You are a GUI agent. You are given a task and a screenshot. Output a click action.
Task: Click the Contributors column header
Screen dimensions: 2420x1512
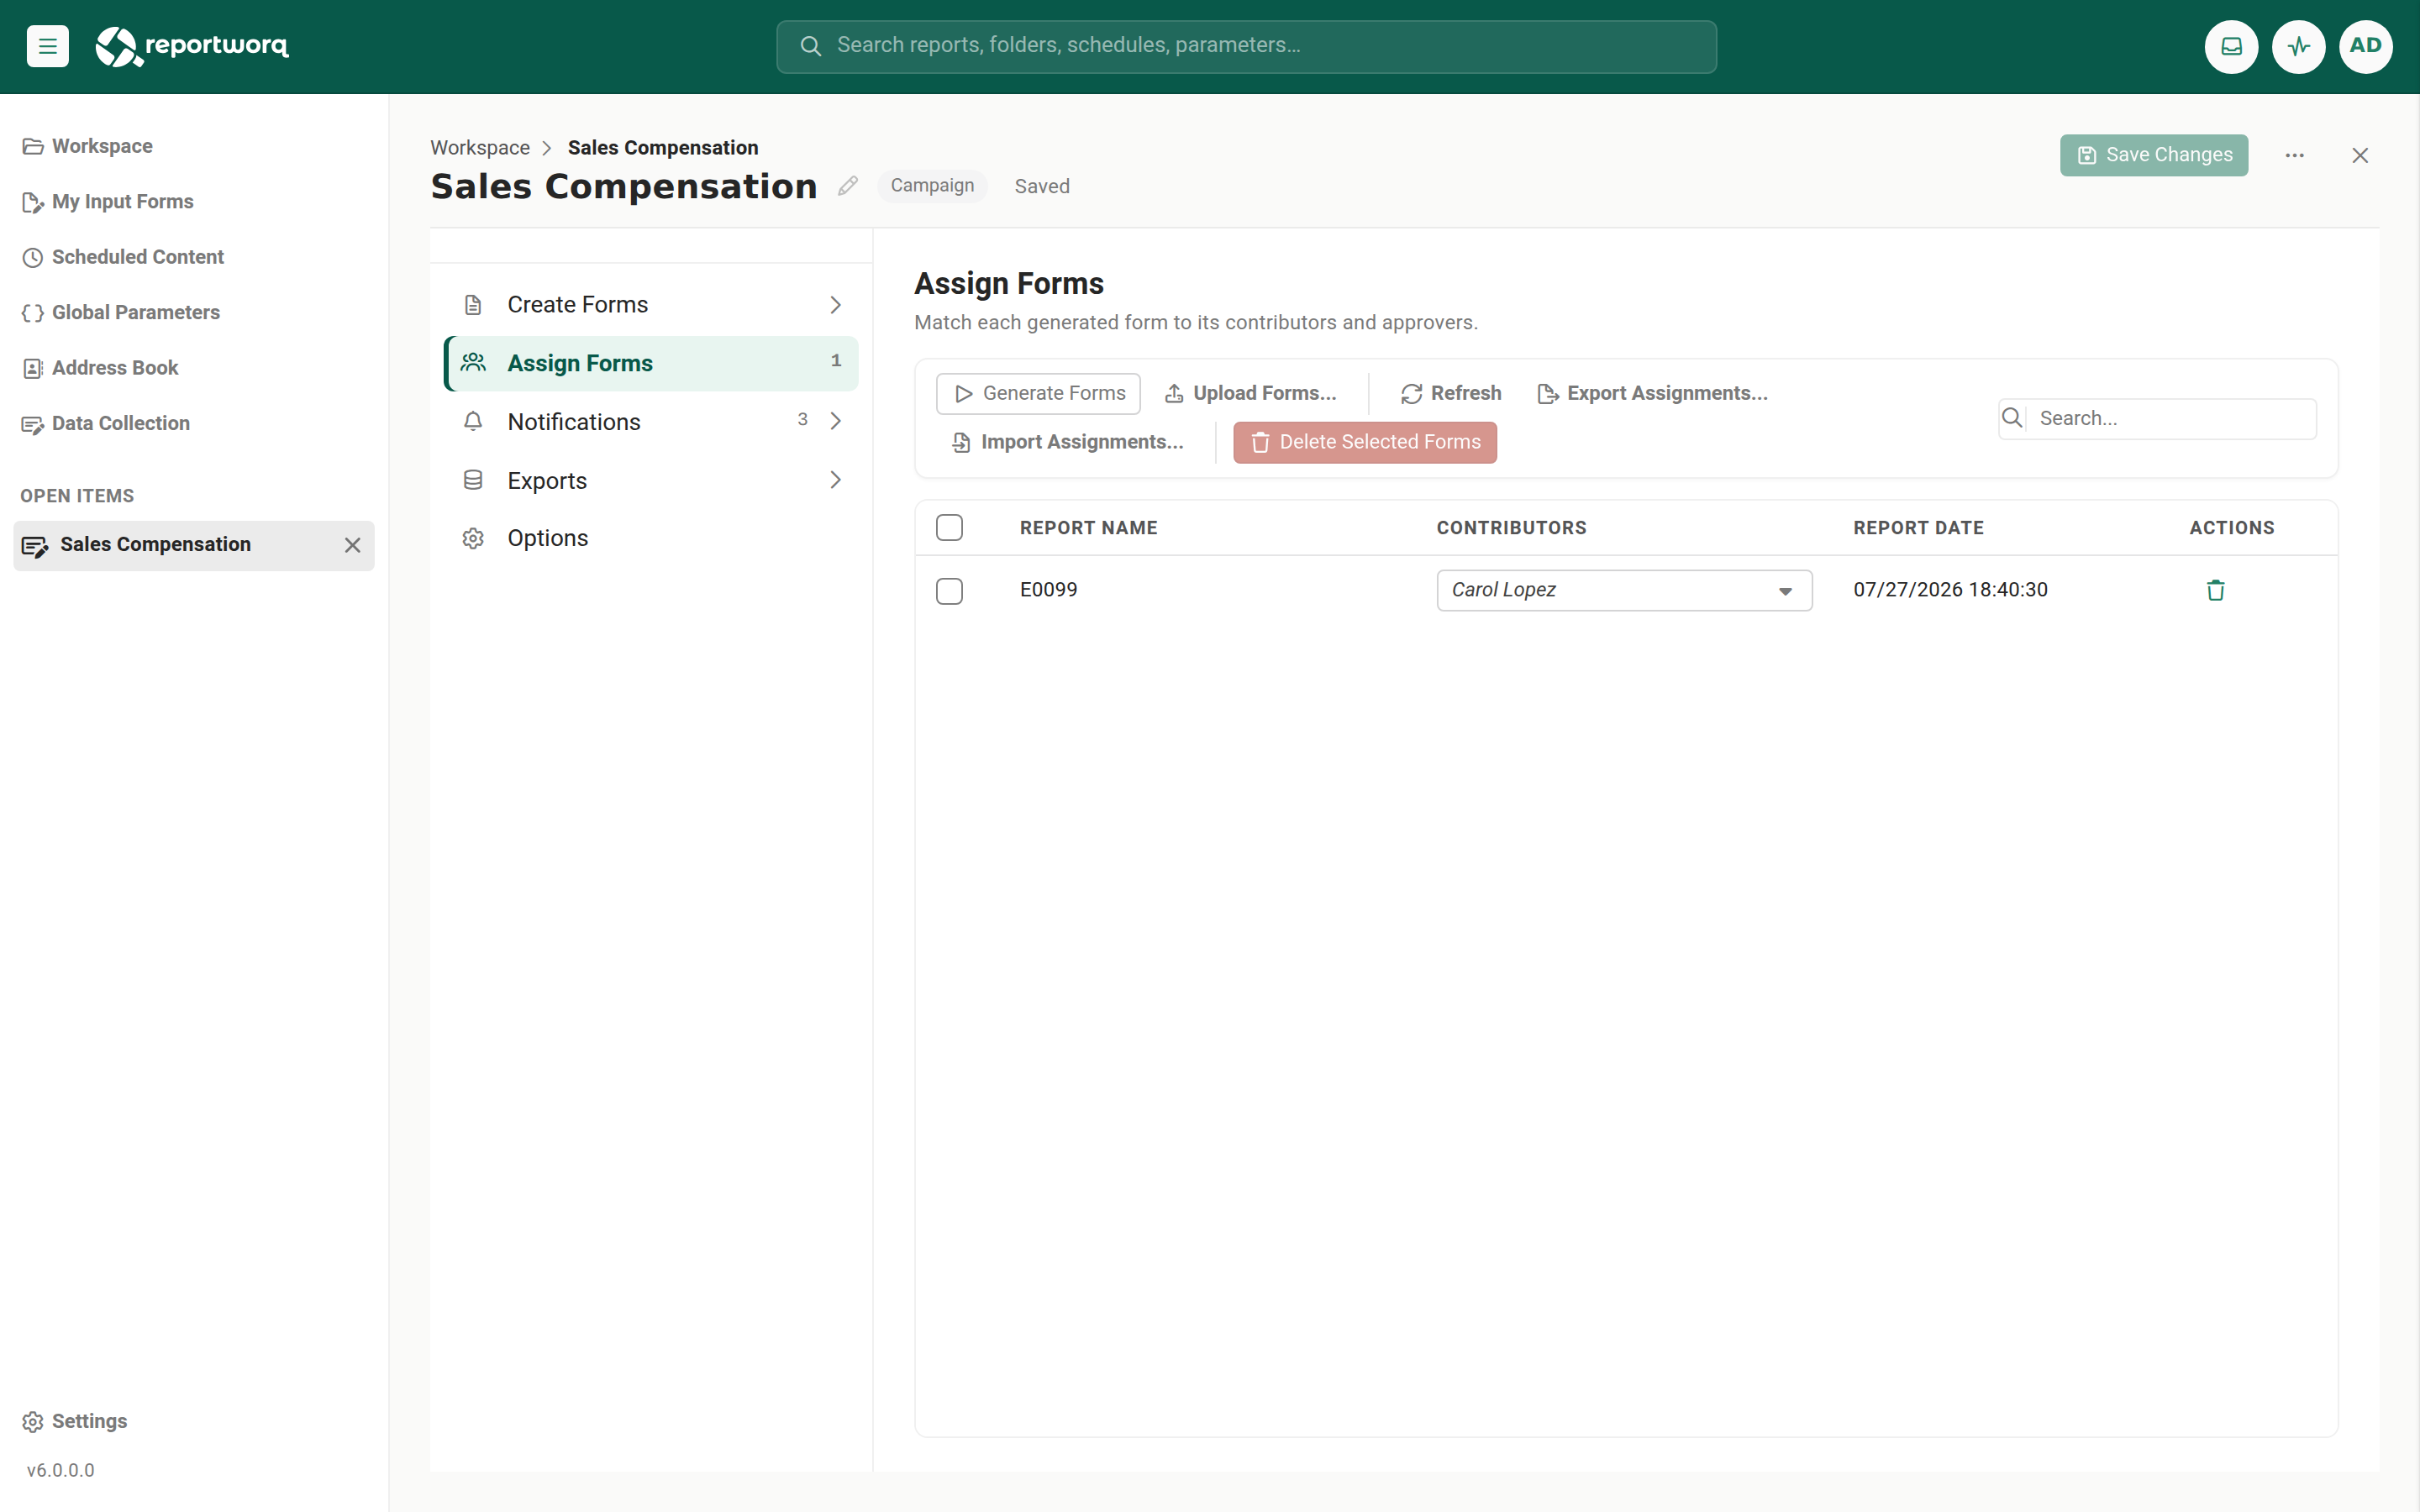(x=1511, y=528)
